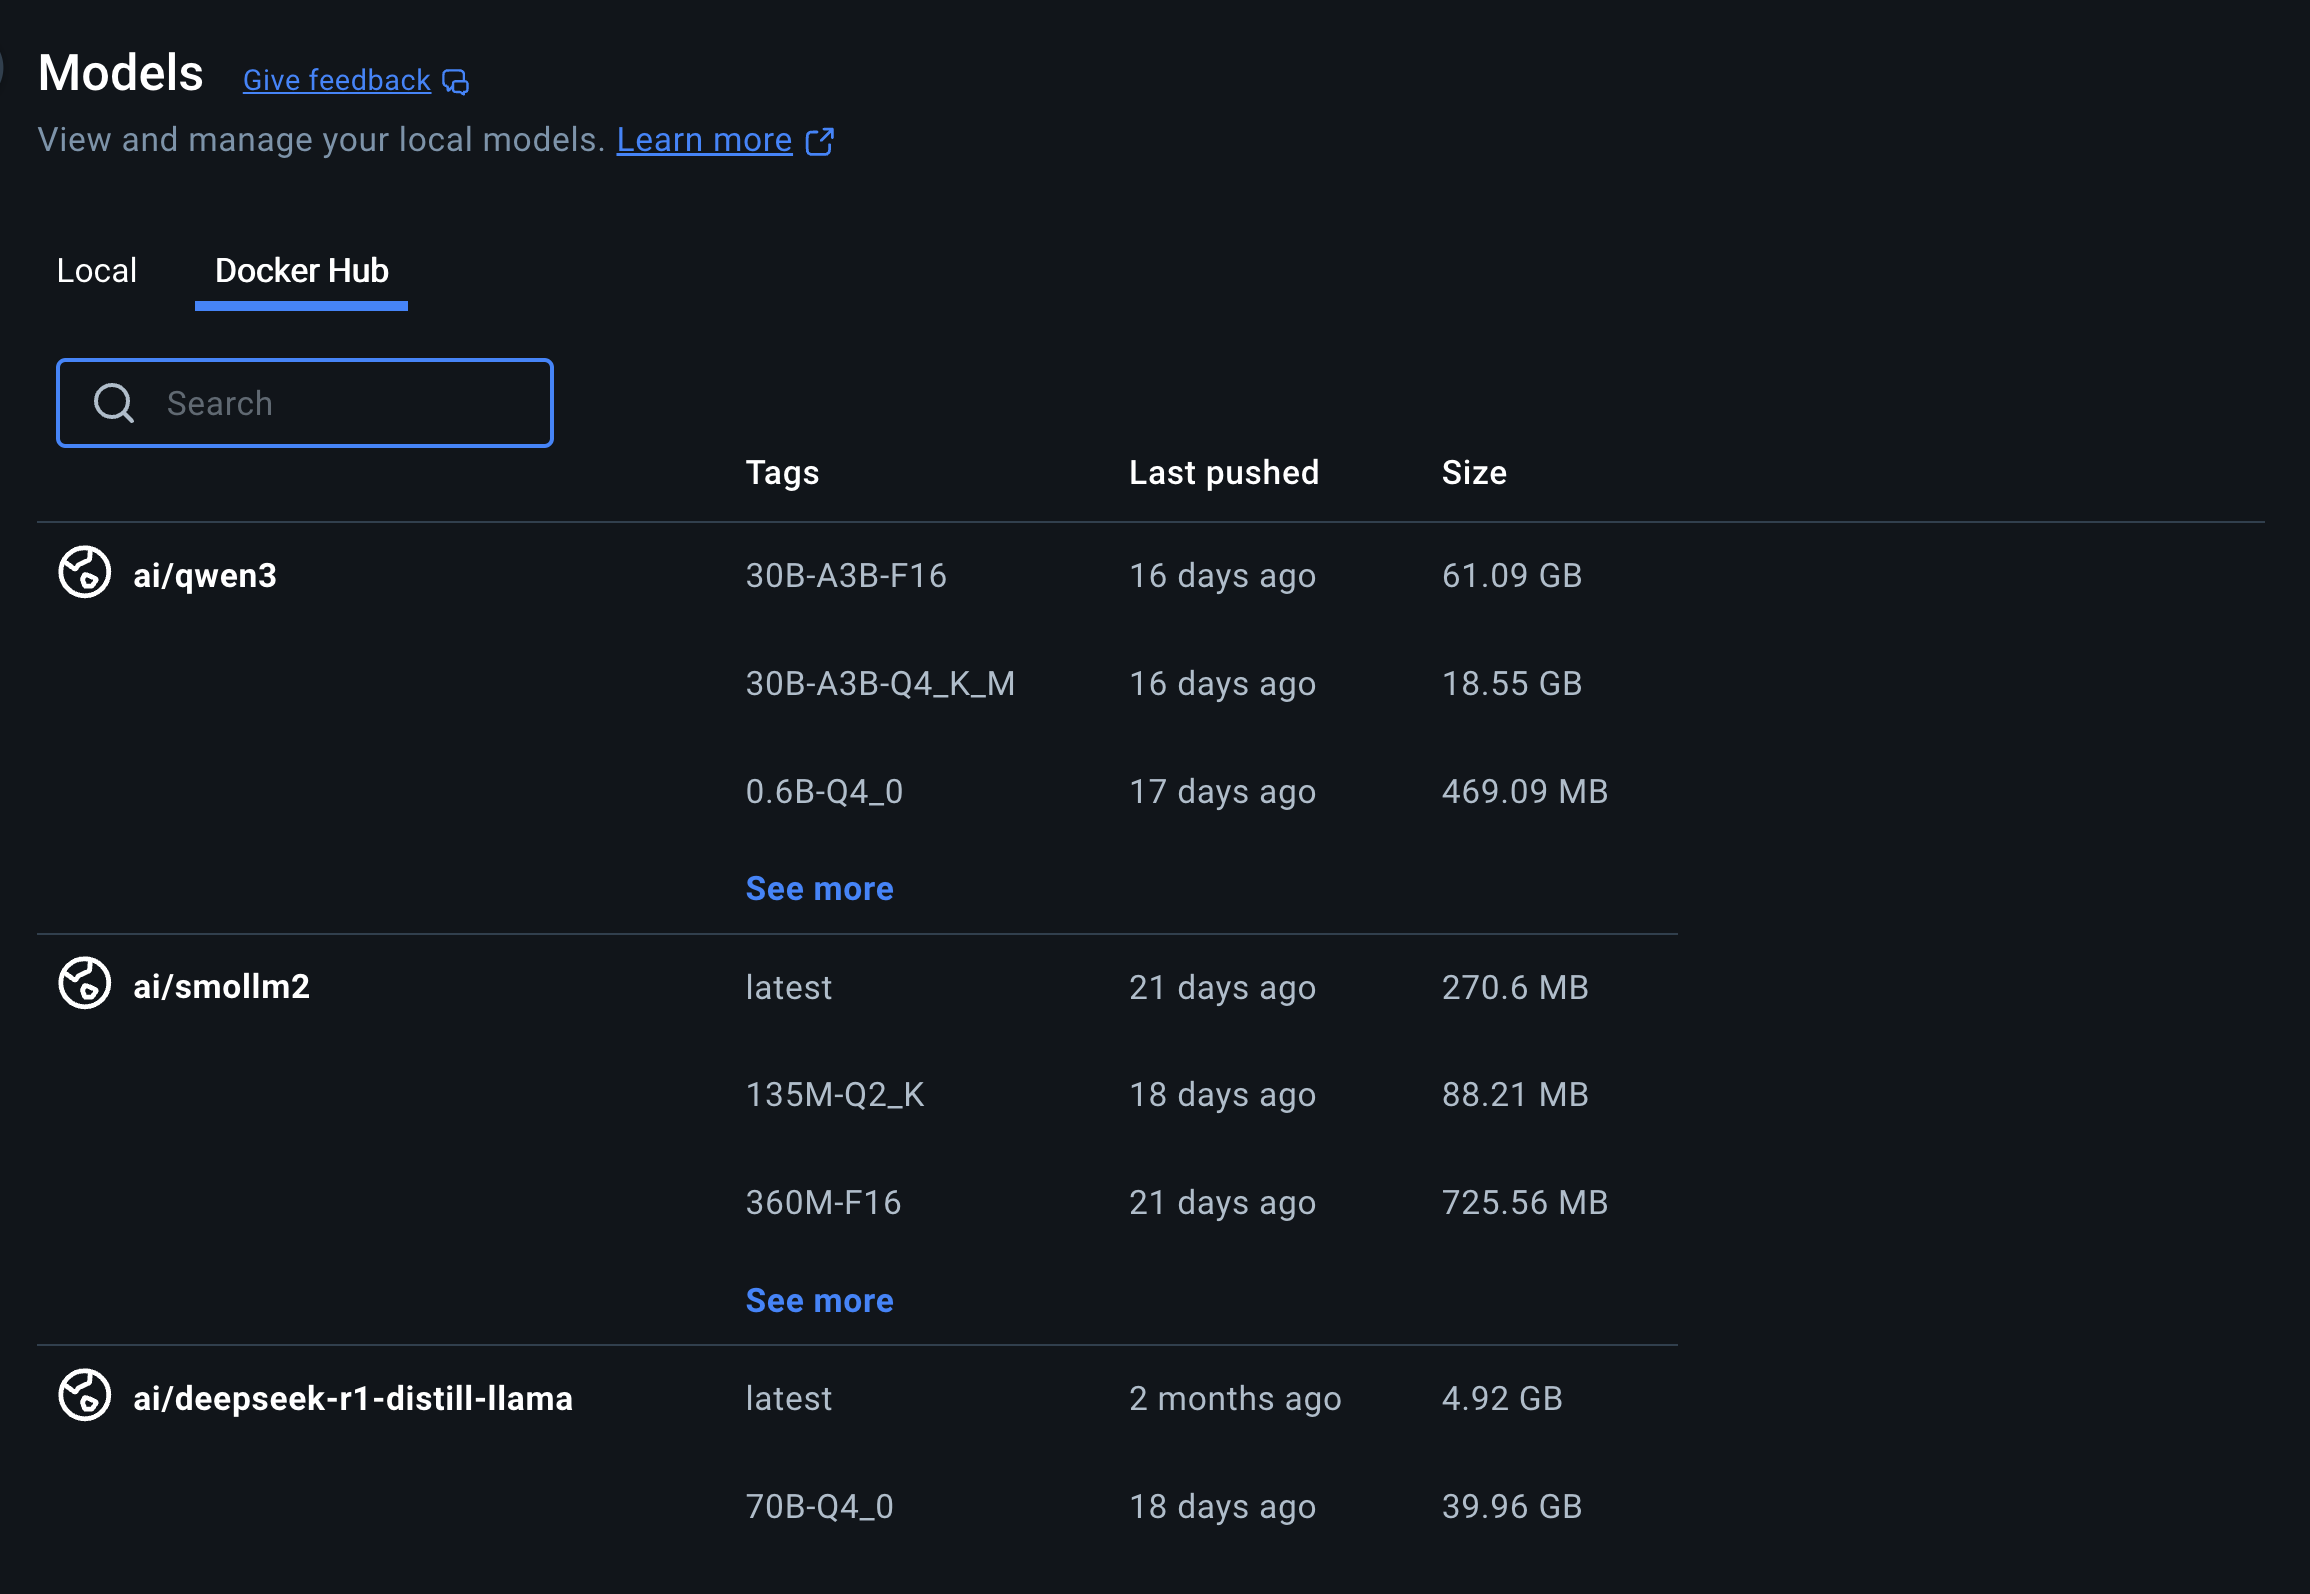The width and height of the screenshot is (2310, 1594).
Task: Open the Give feedback link
Action: pos(336,81)
